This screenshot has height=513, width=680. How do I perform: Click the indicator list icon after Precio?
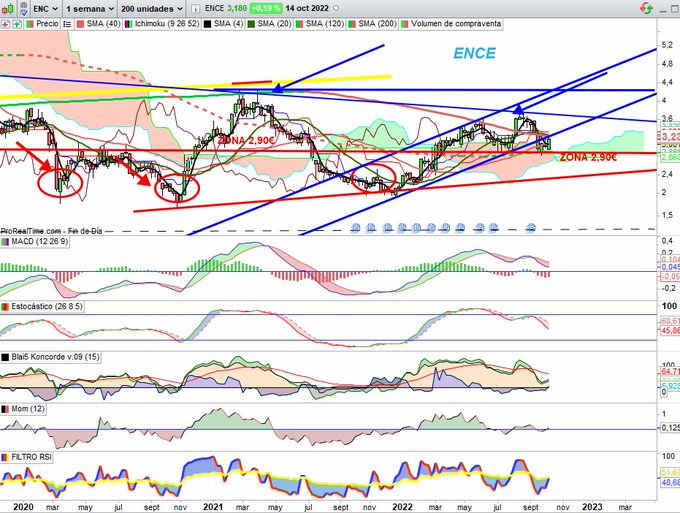(x=67, y=24)
